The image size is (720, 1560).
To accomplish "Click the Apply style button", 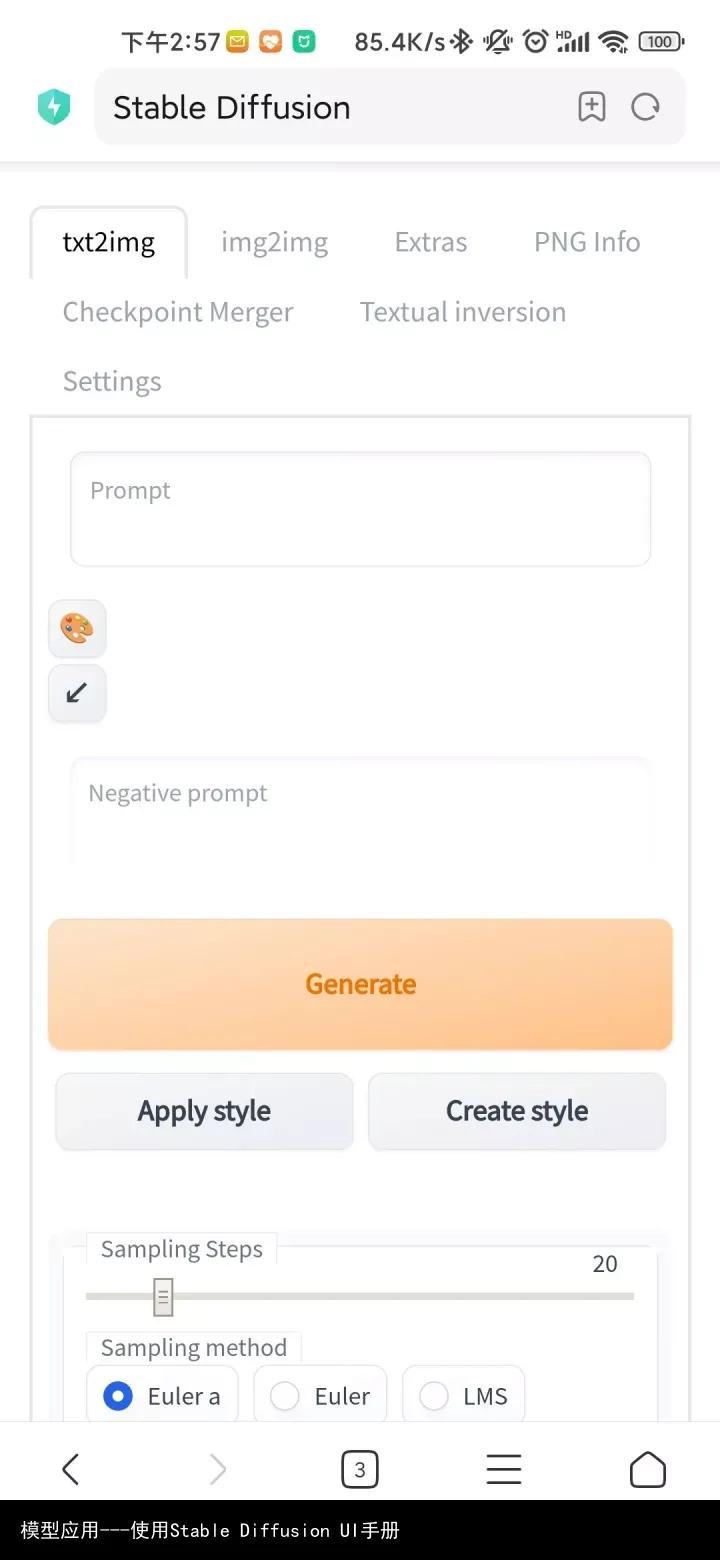I will coord(204,1111).
